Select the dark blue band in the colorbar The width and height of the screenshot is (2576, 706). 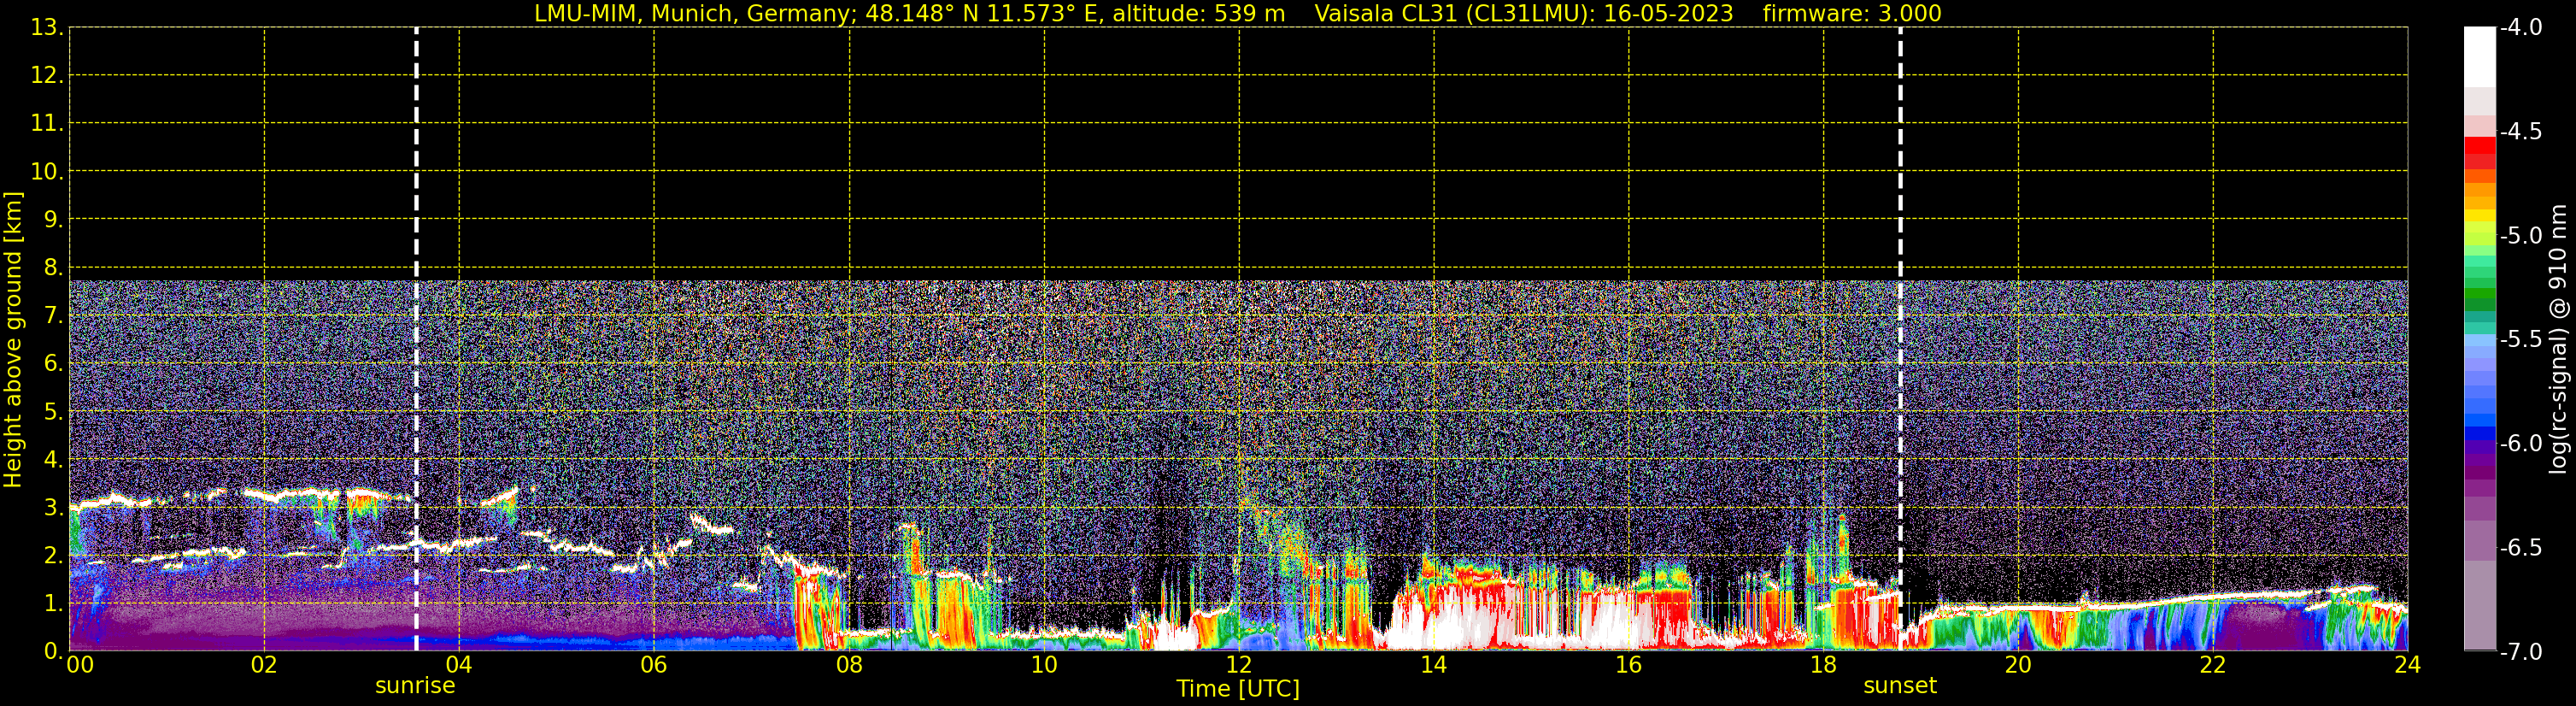2479,434
